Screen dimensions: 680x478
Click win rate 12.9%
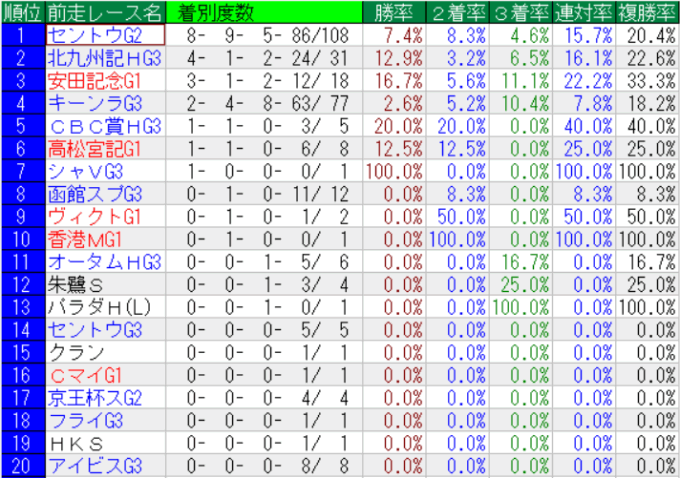pyautogui.click(x=399, y=58)
